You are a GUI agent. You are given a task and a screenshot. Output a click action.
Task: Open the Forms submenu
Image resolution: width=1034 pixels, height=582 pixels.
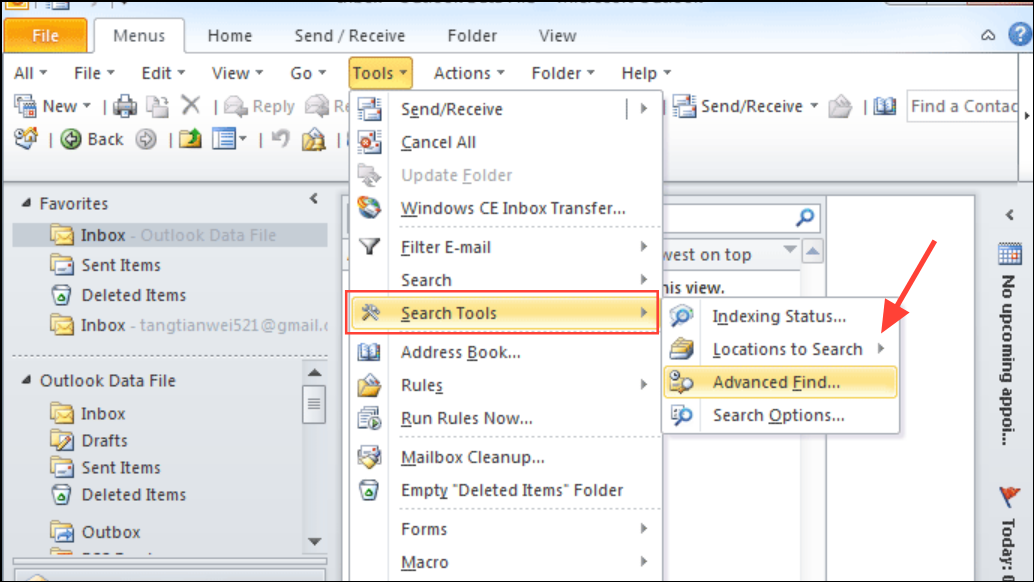[x=503, y=529]
